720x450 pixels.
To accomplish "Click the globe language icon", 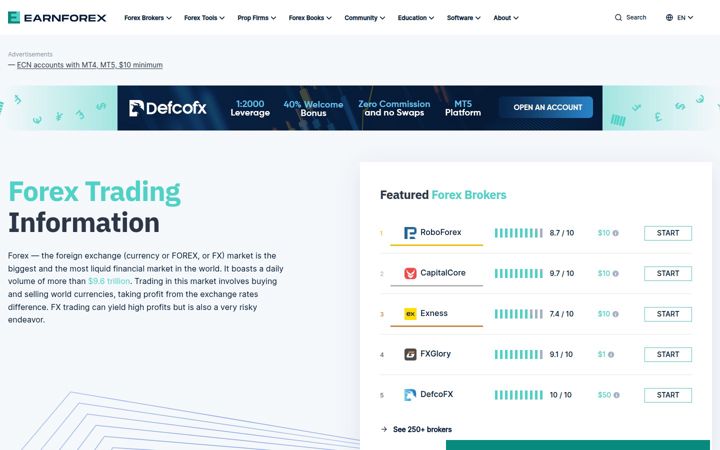I will (669, 17).
